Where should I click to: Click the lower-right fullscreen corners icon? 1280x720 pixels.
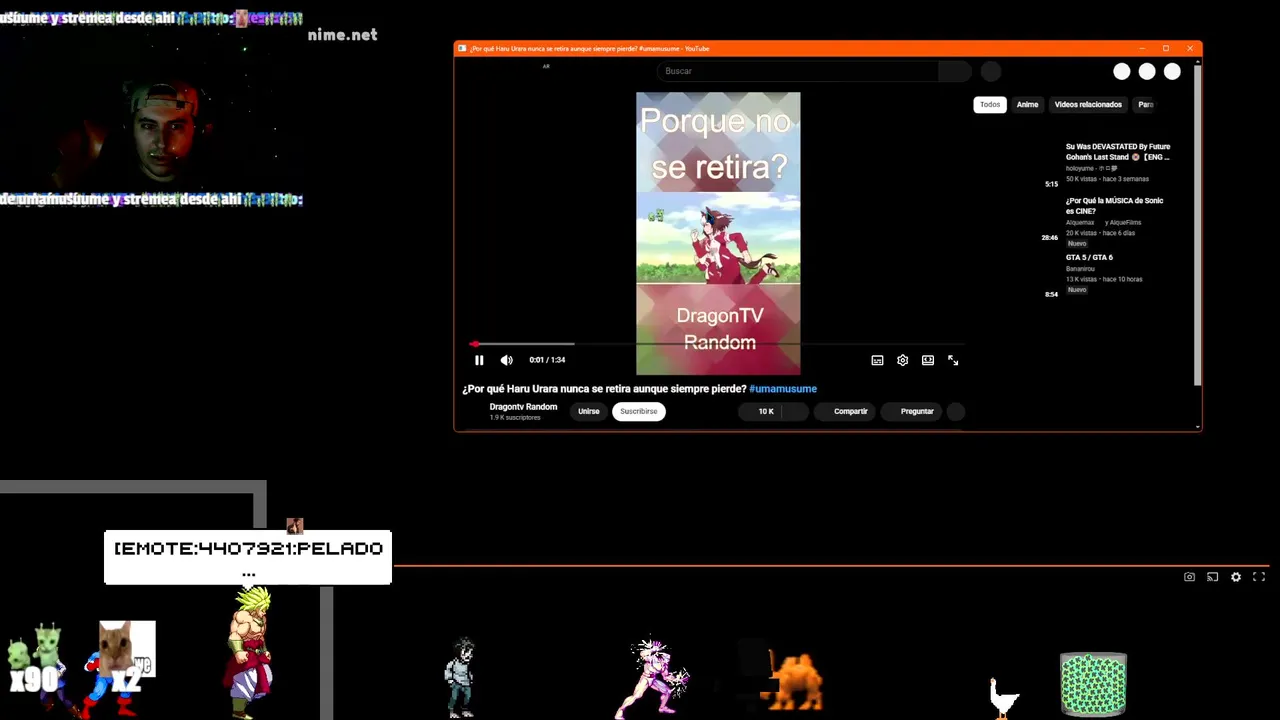1259,577
